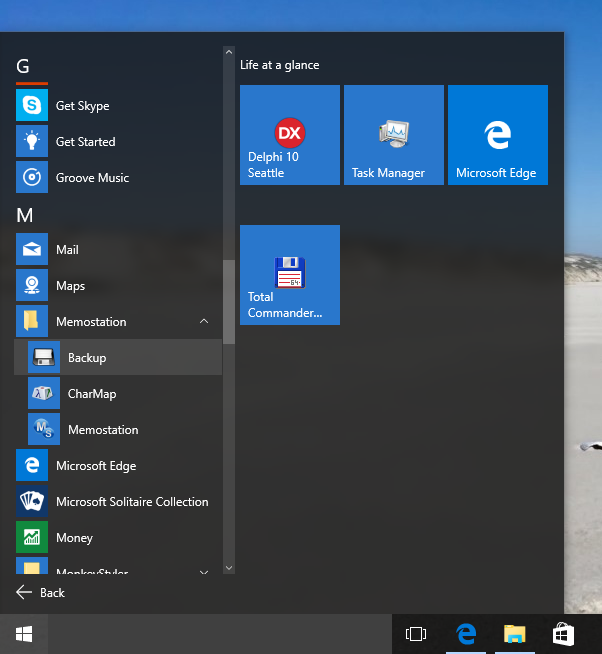Select the Mail text label
Image resolution: width=602 pixels, height=654 pixels.
(x=67, y=249)
